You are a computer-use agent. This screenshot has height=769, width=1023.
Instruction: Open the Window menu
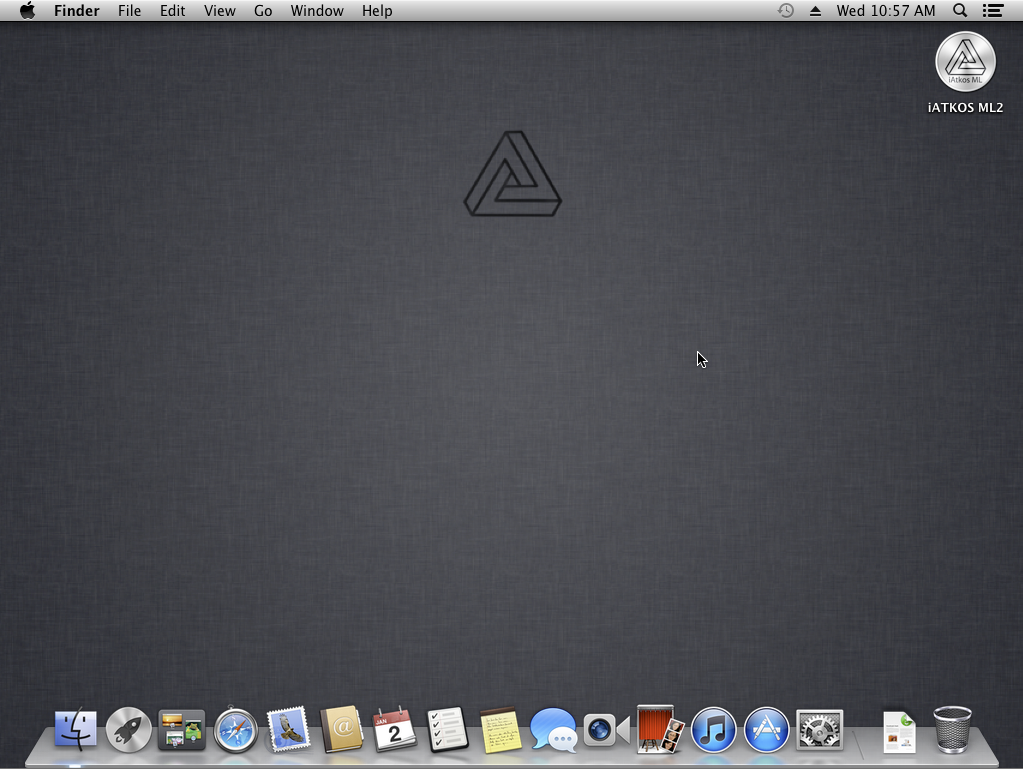tap(317, 11)
